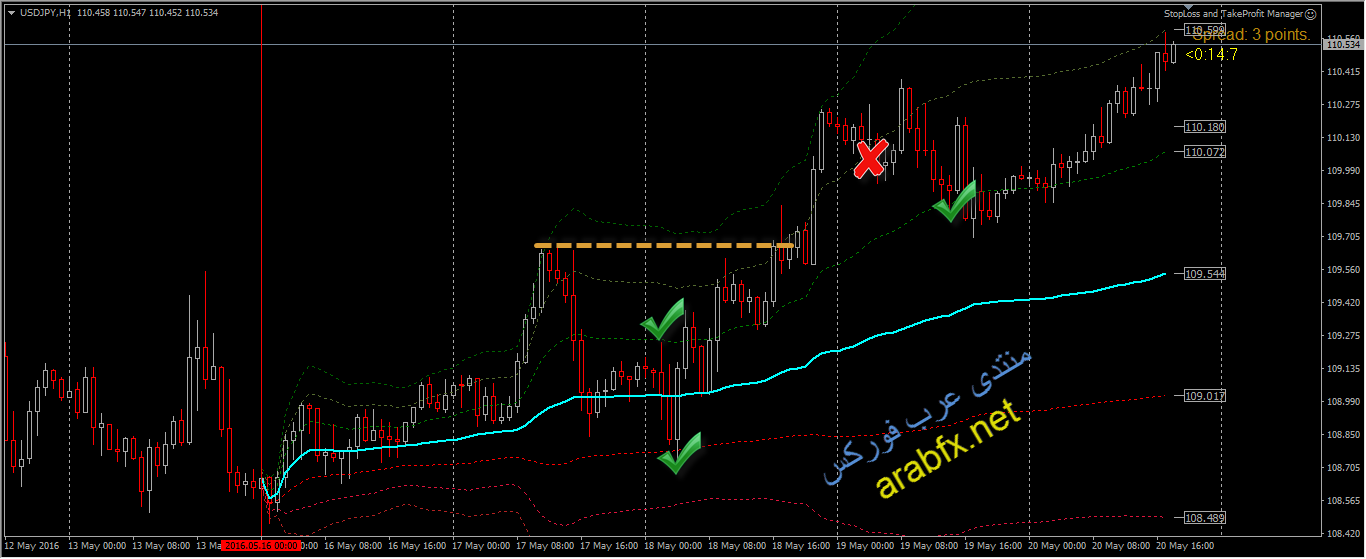Click 17 May 00:00 on the time axis
The width and height of the screenshot is (1366, 559).
point(481,547)
